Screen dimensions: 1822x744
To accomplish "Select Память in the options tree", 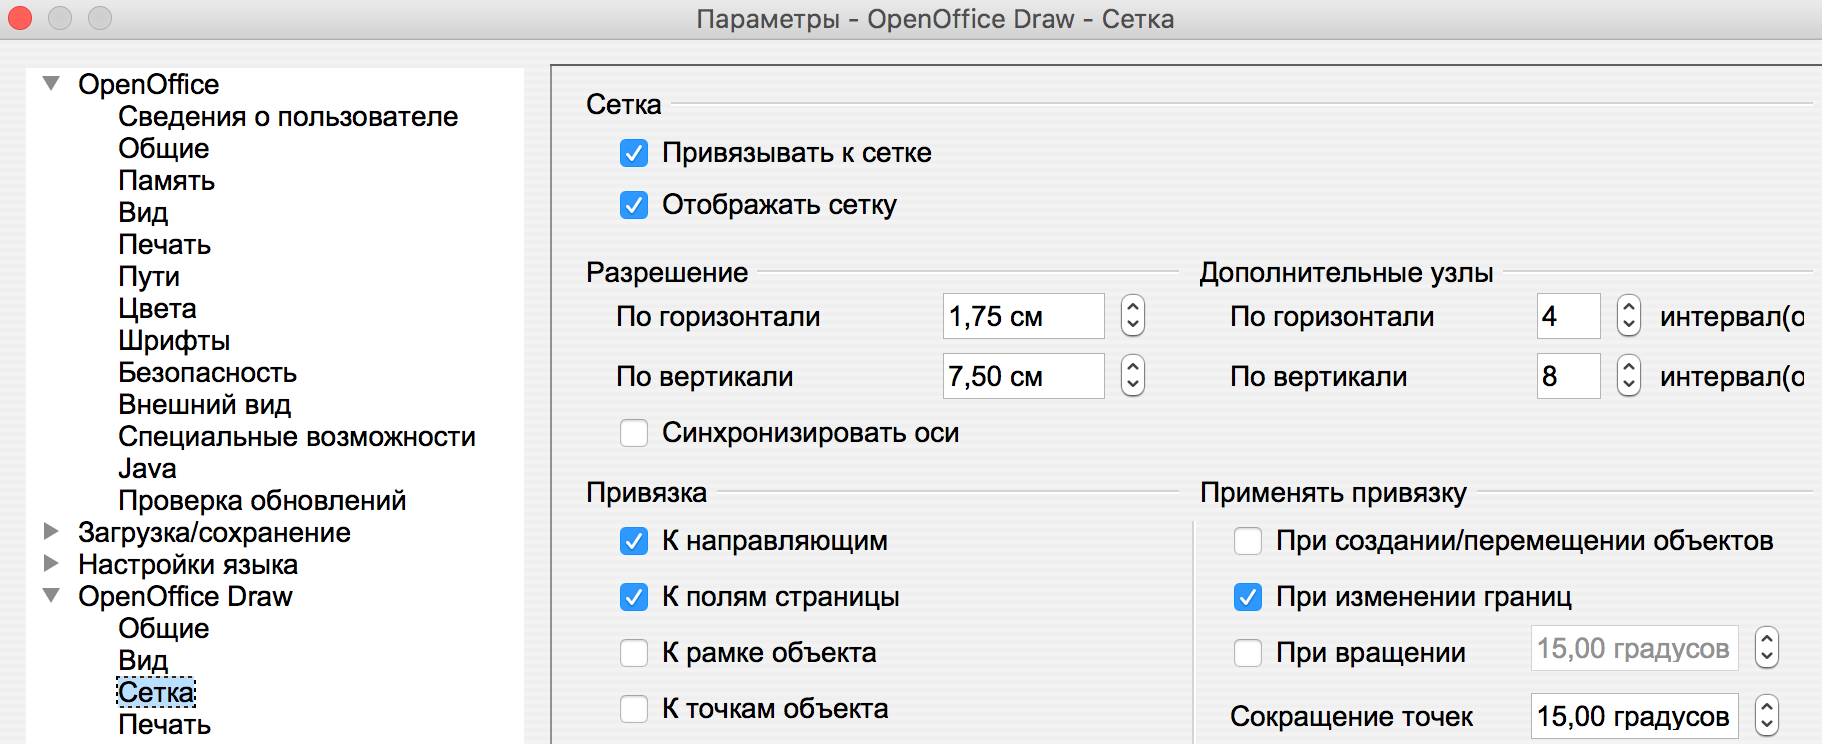I will click(x=167, y=180).
